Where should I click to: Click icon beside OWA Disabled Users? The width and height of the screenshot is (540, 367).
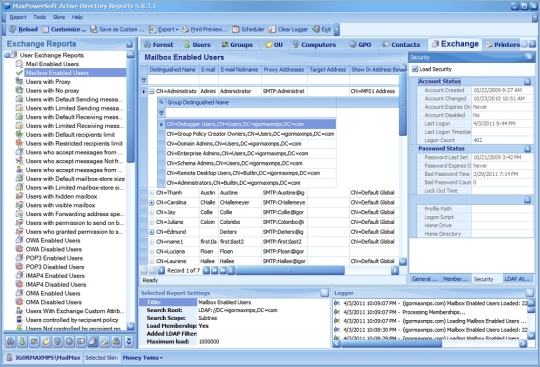tap(19, 249)
